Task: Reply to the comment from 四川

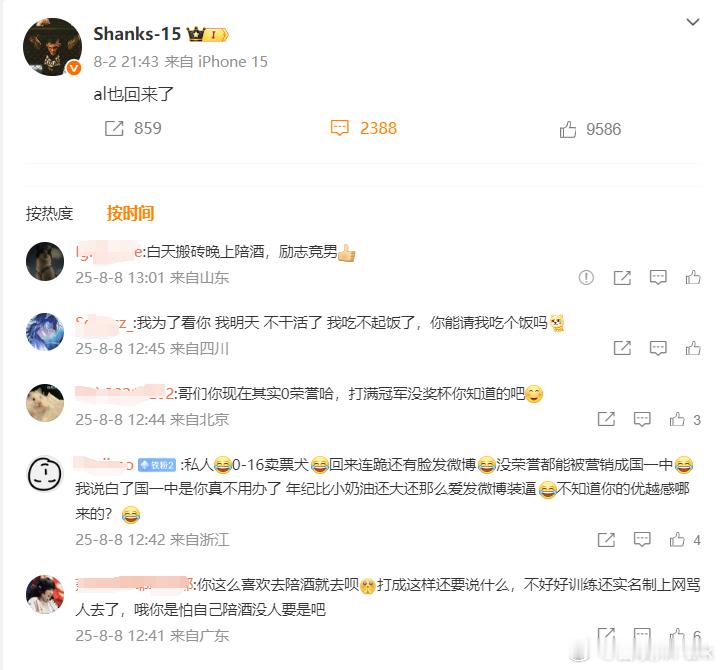Action: pos(658,348)
